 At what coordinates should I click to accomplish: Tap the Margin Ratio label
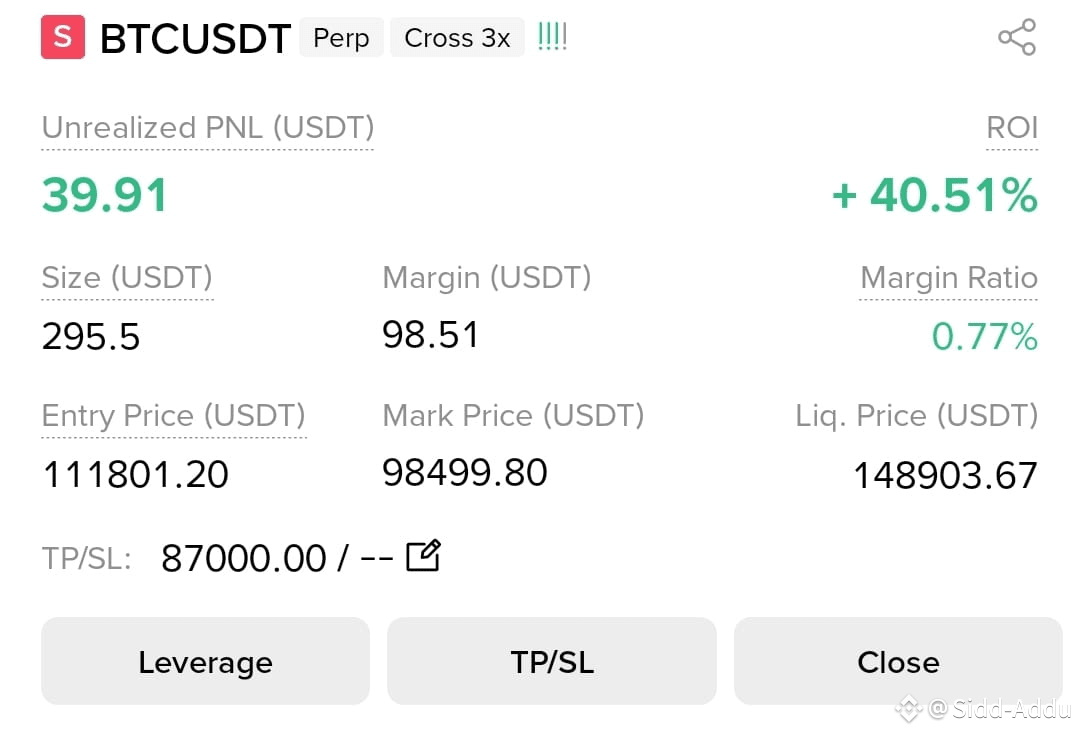click(948, 278)
